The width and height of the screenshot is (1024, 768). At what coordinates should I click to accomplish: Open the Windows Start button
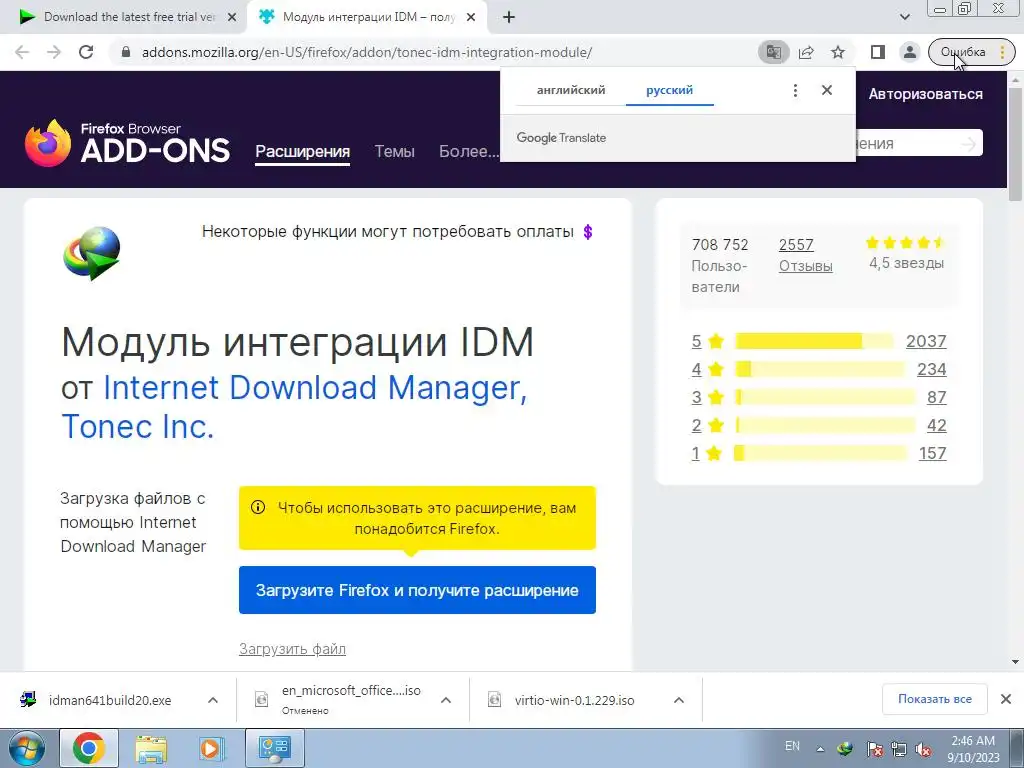26,748
